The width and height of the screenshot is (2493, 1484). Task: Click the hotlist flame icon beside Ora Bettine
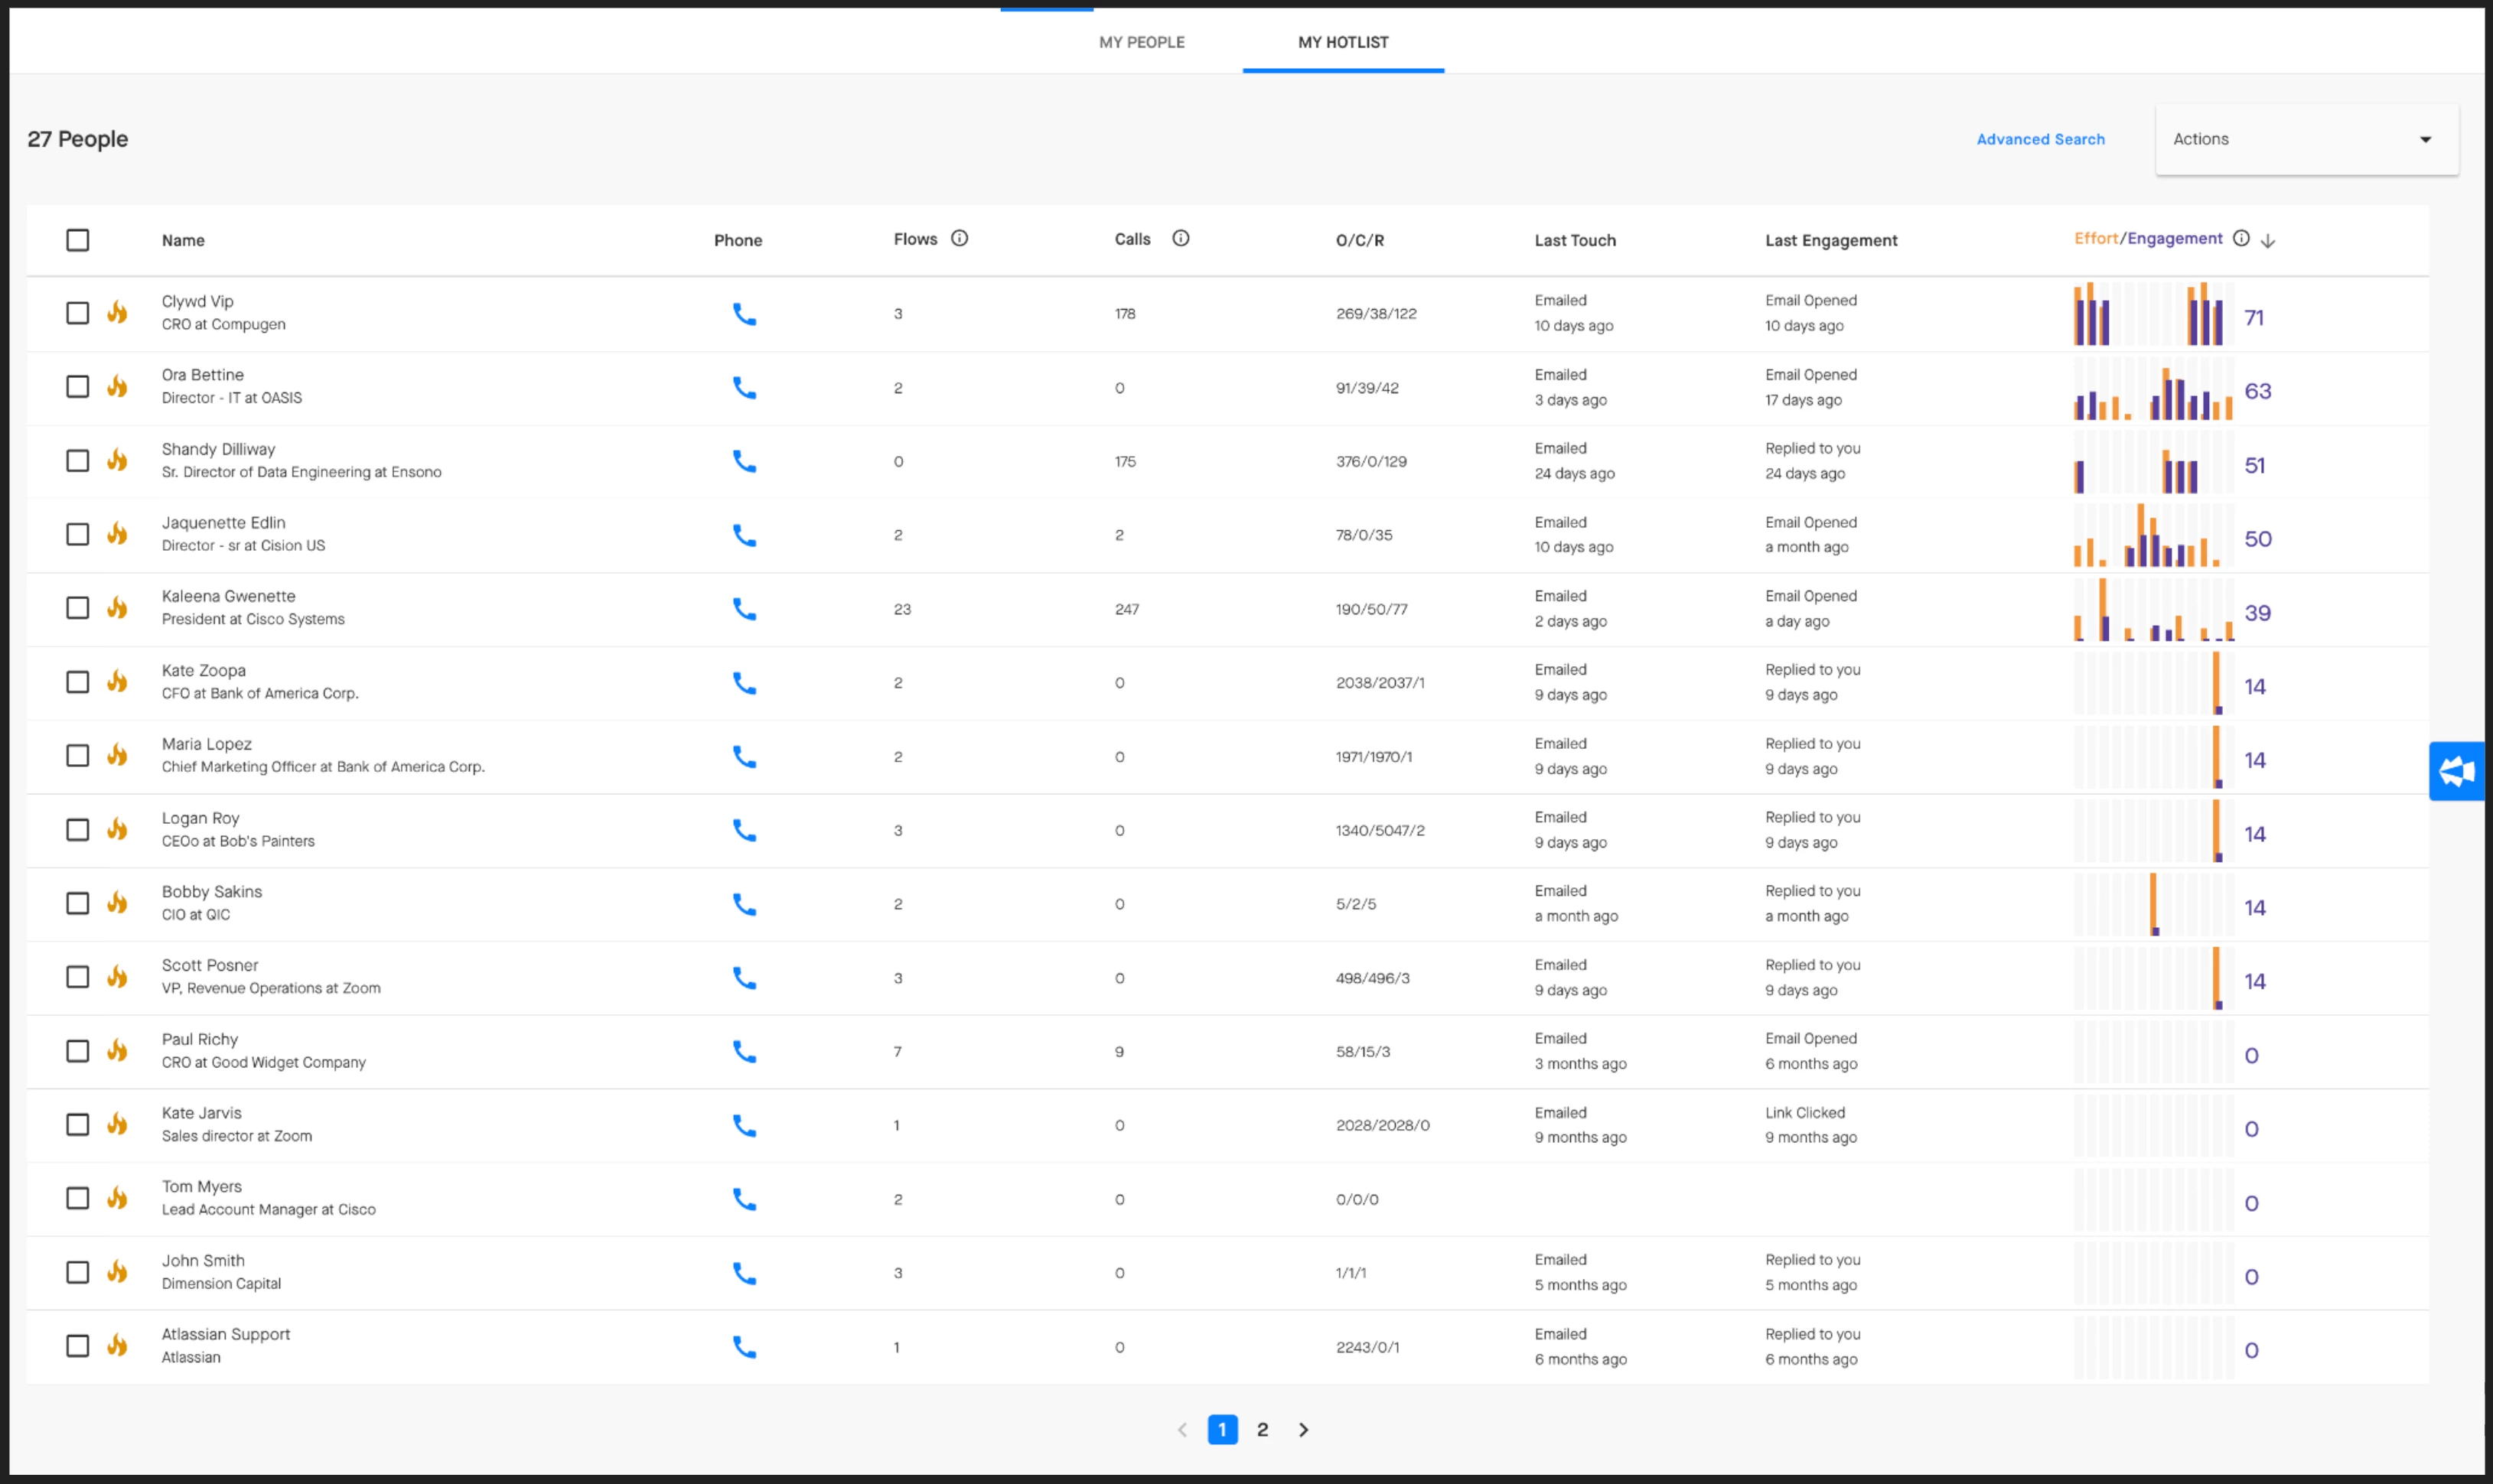118,387
